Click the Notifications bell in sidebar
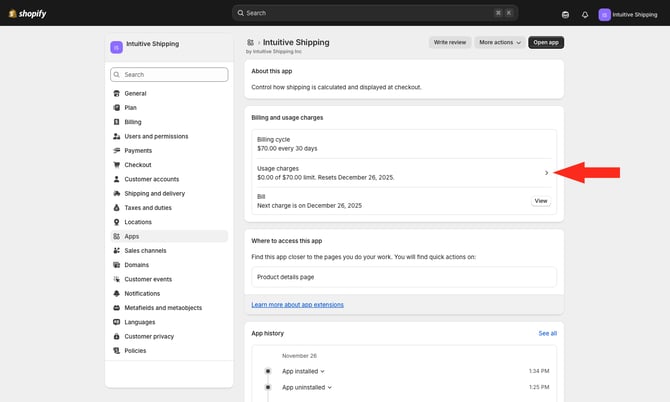The height and width of the screenshot is (402, 670). click(116, 293)
